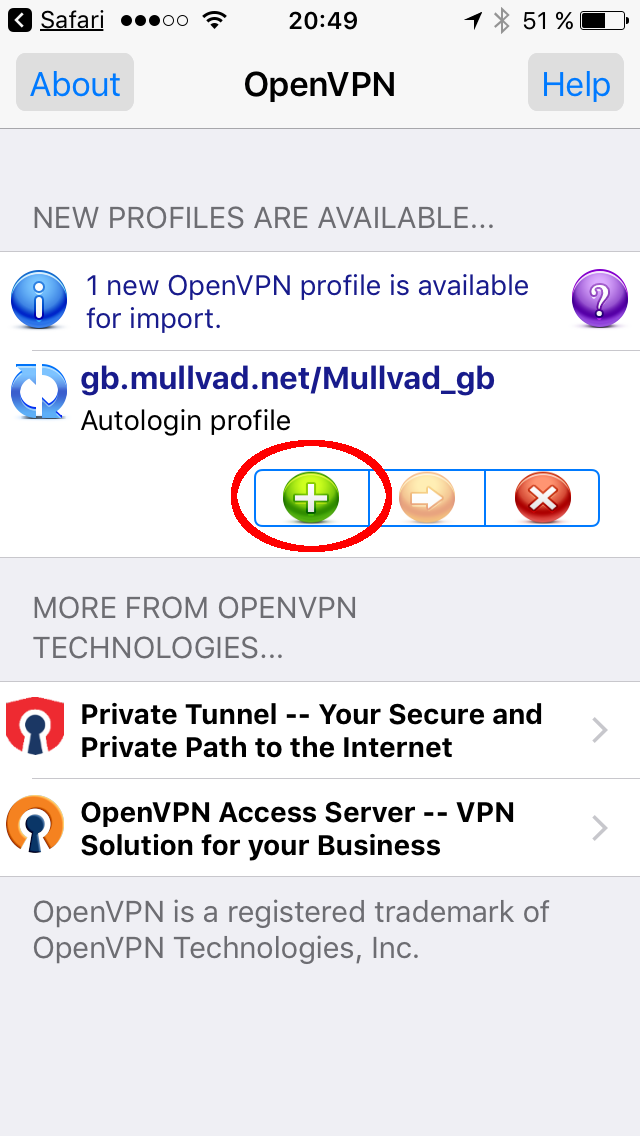Open the Help page
This screenshot has width=640, height=1136.
click(575, 83)
